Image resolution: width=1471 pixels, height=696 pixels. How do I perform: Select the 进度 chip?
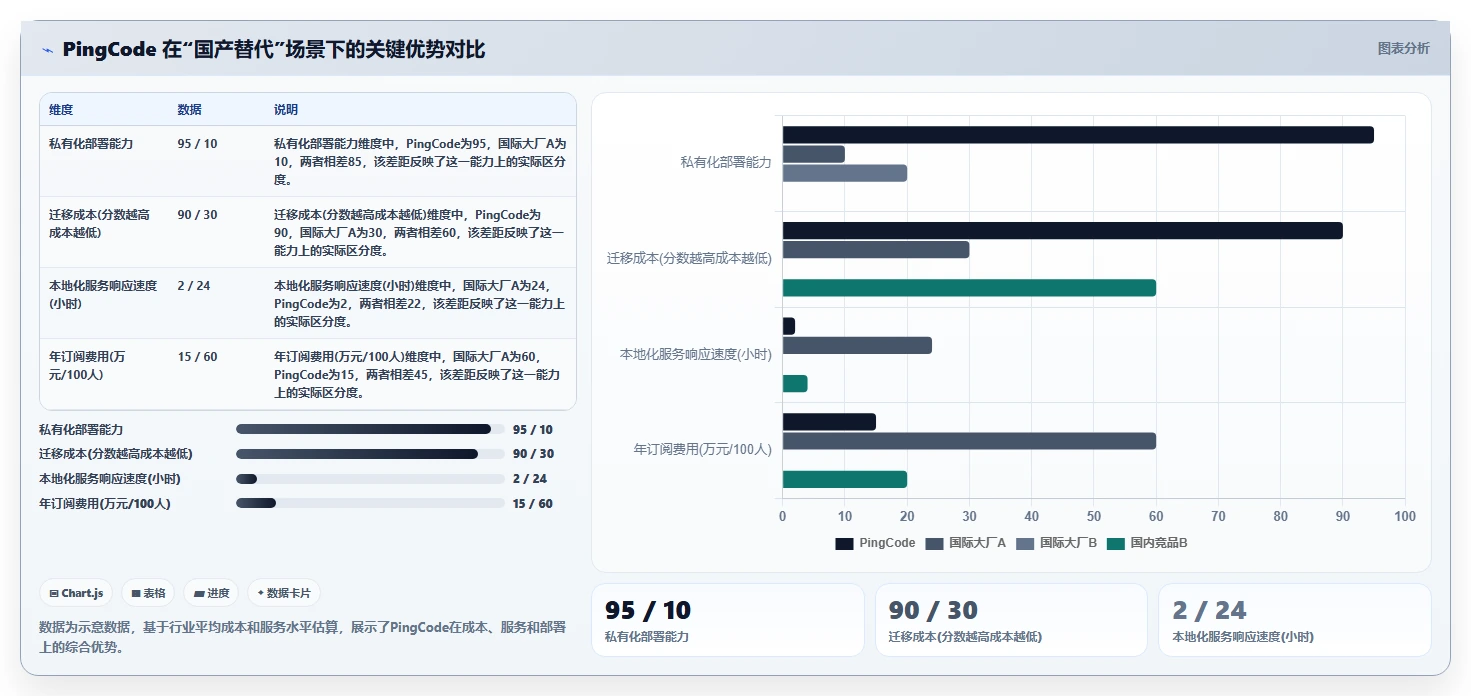pyautogui.click(x=211, y=593)
